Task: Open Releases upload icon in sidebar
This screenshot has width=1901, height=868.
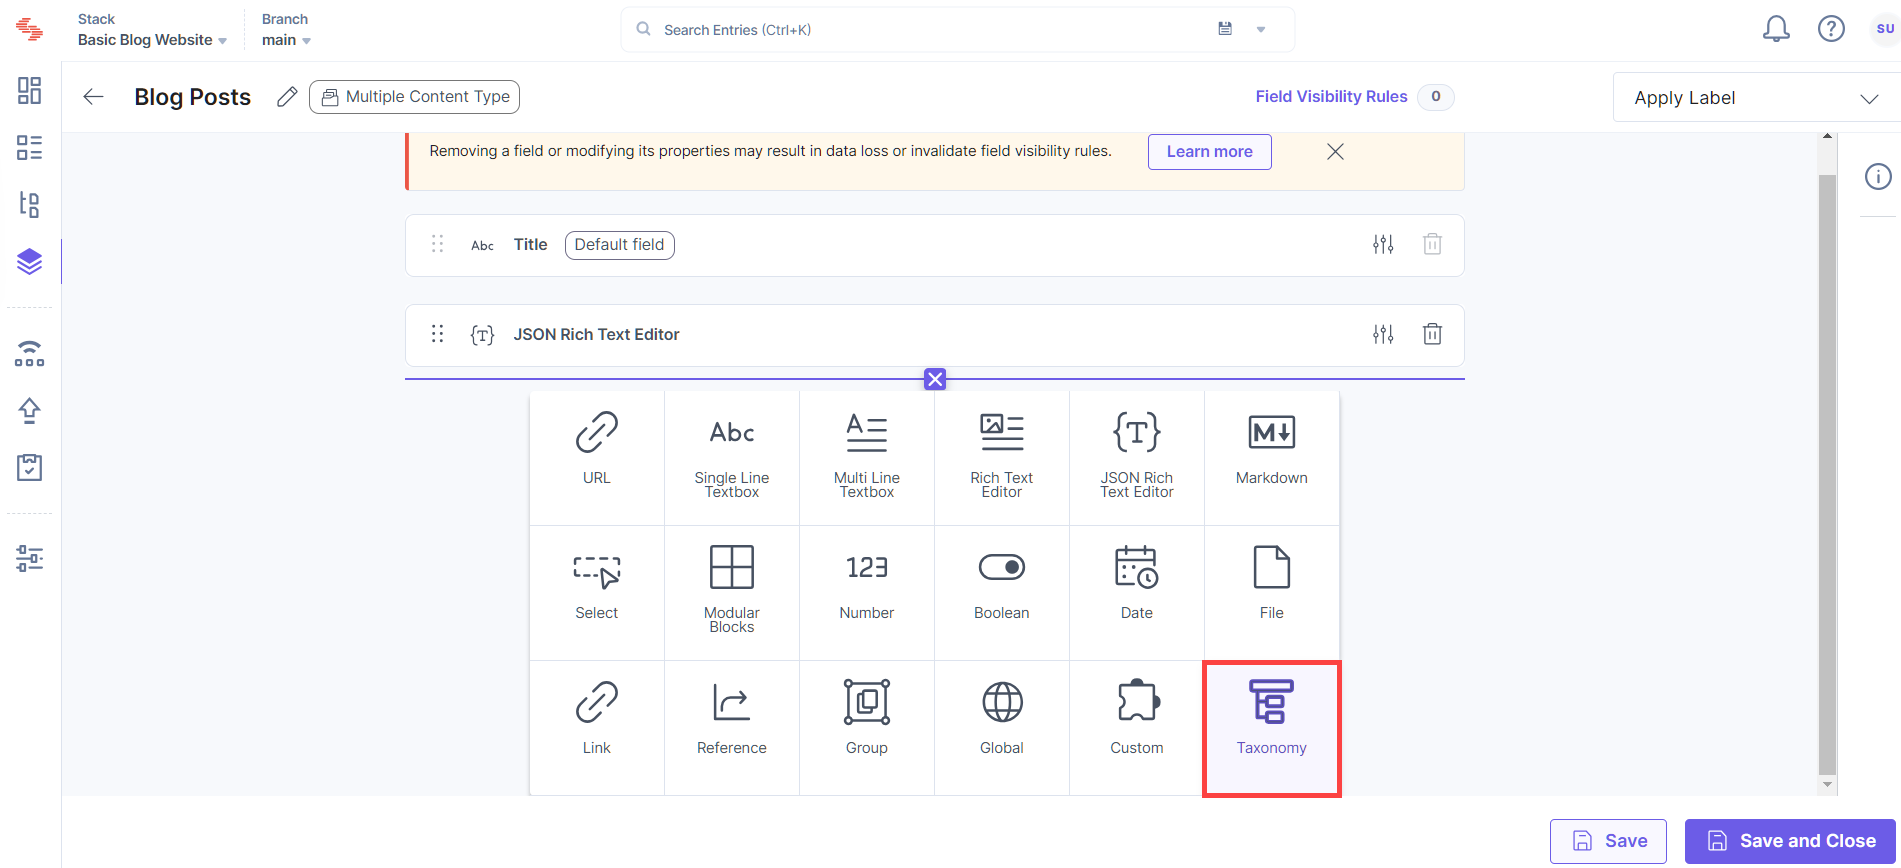Action: pyautogui.click(x=30, y=411)
